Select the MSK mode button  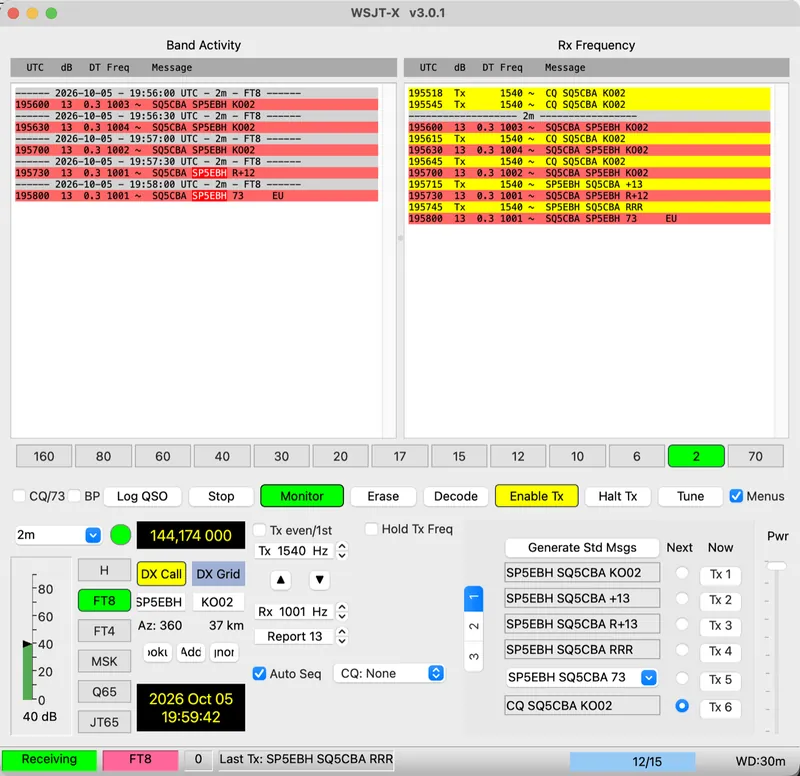104,662
